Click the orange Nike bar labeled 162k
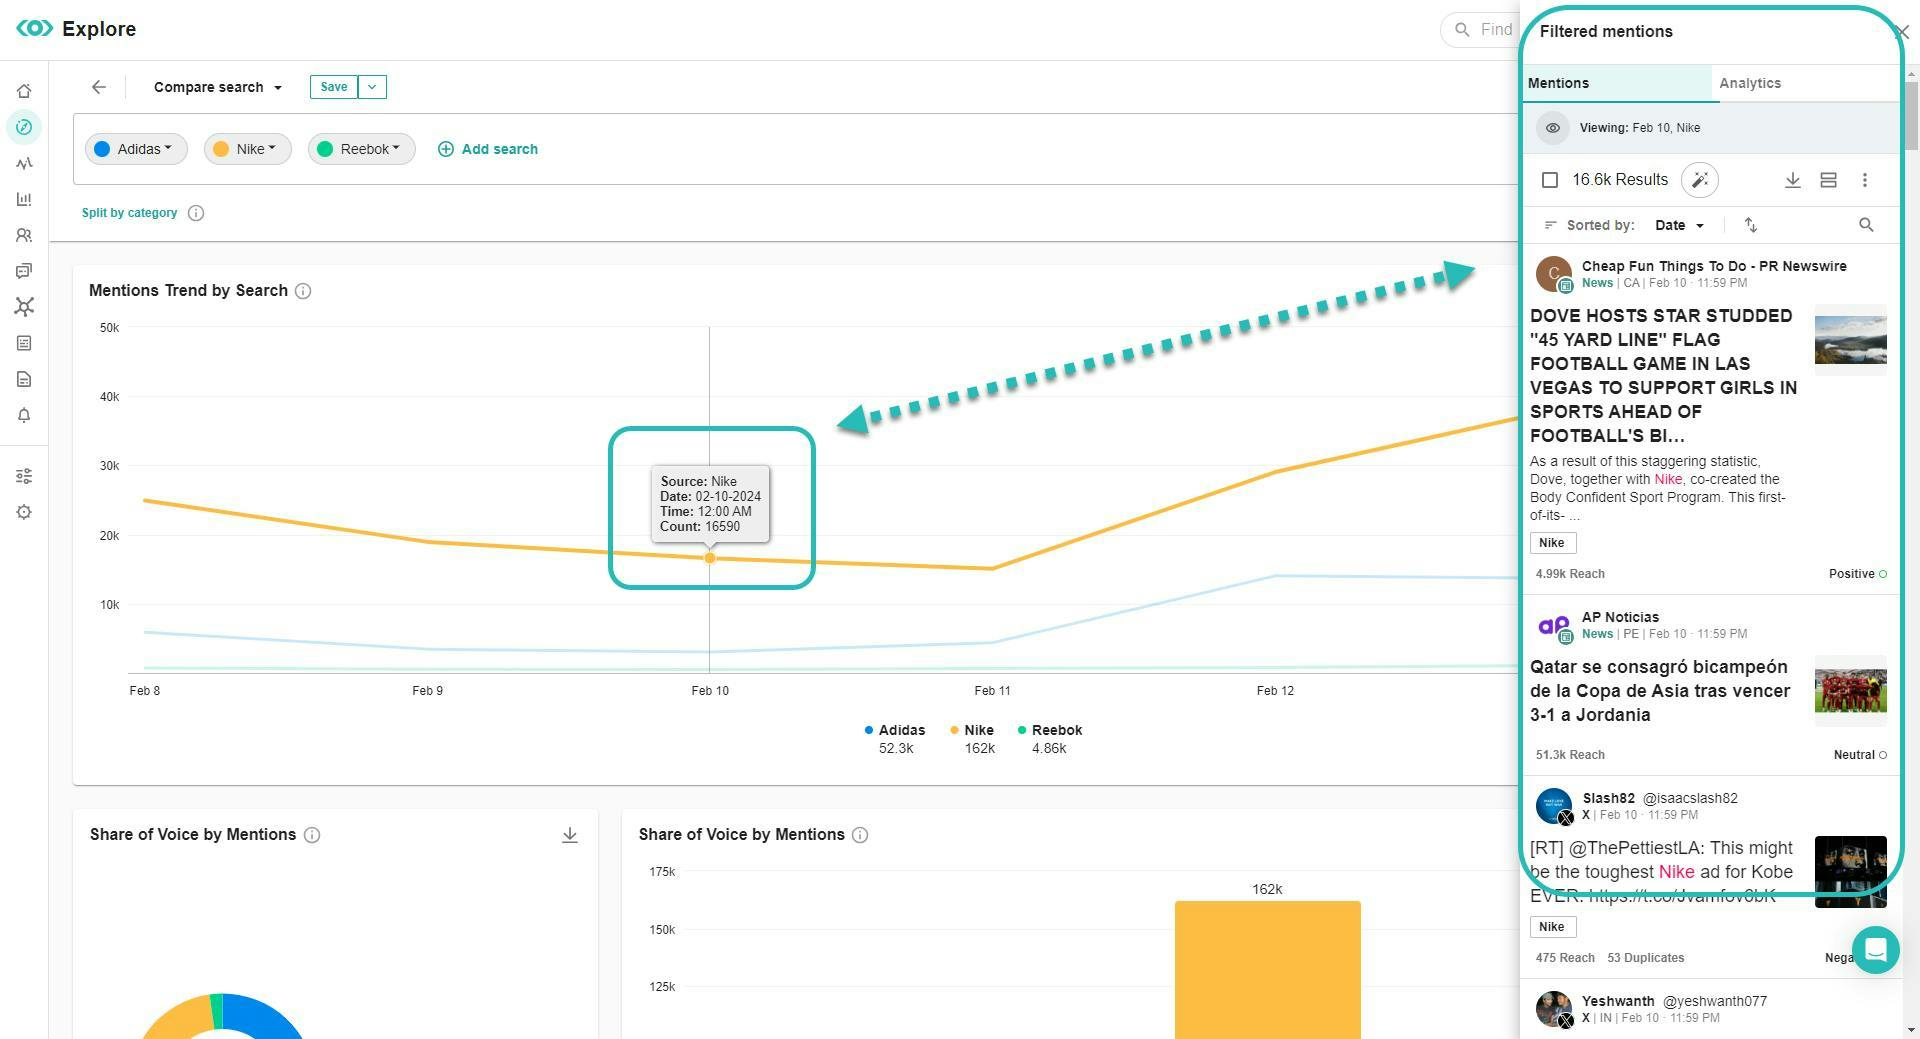The height and width of the screenshot is (1039, 1920). point(1267,970)
